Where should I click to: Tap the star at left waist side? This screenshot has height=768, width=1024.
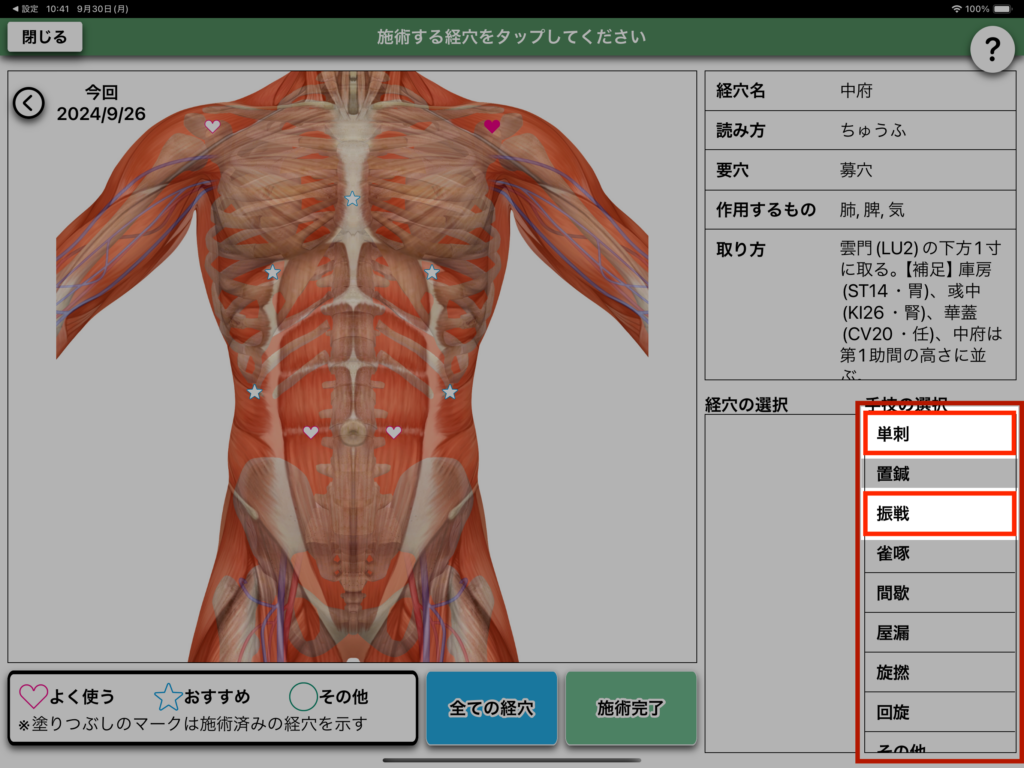coord(255,392)
